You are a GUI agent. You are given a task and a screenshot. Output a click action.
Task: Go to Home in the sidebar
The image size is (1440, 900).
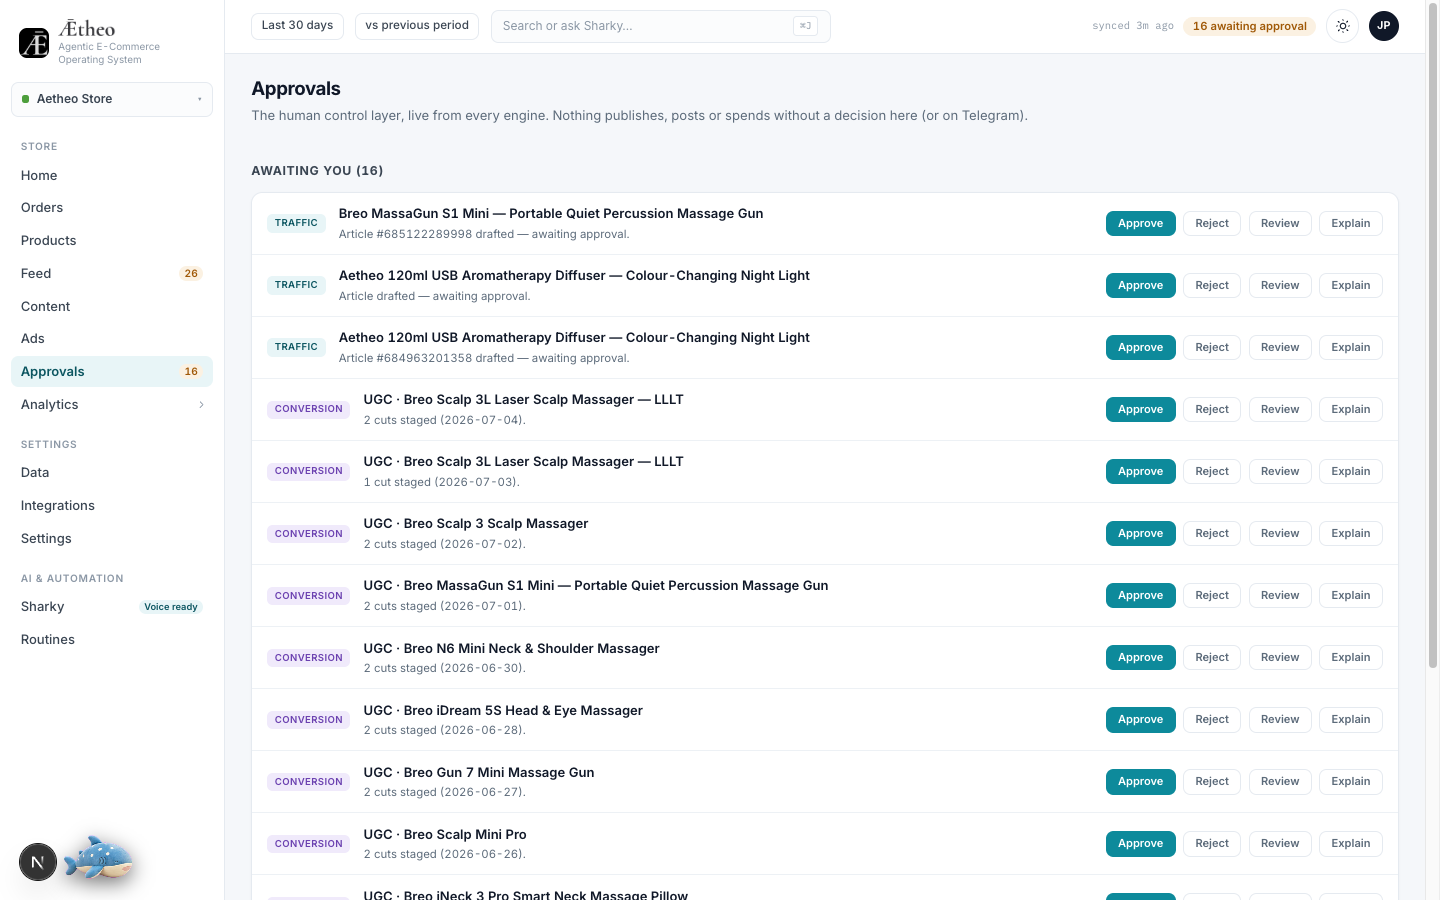(x=112, y=176)
